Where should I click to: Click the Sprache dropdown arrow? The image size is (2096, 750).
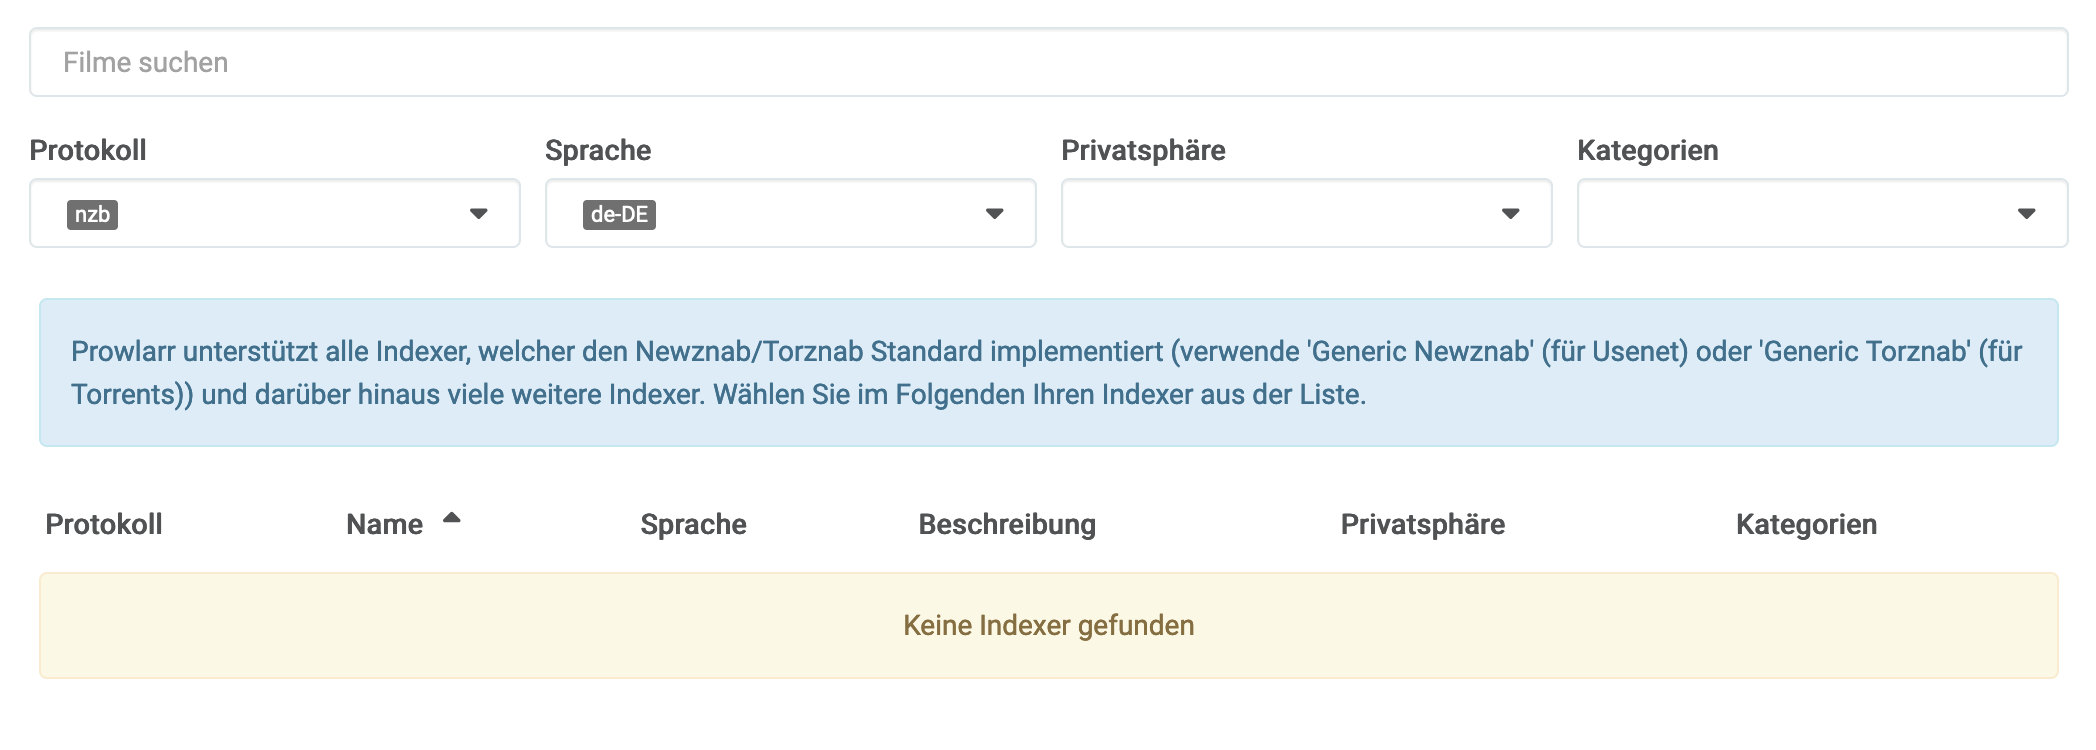click(x=994, y=214)
